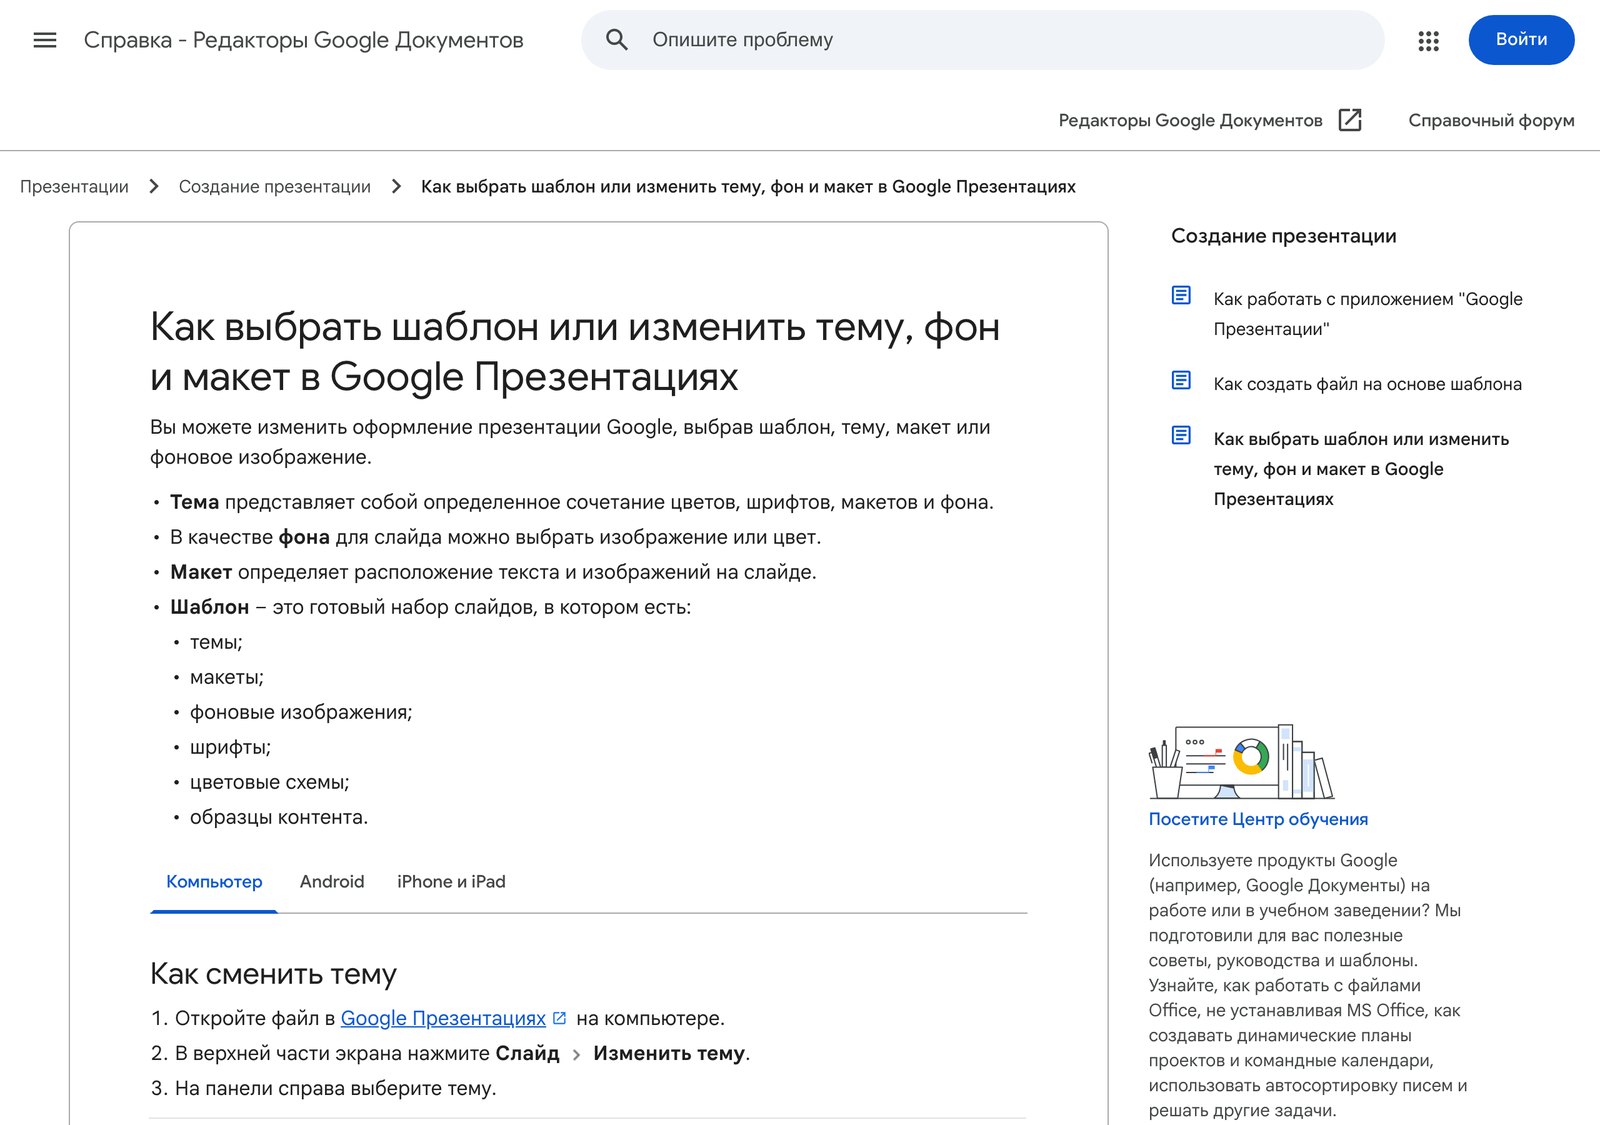Open the Google apps grid
Image resolution: width=1600 pixels, height=1125 pixels.
point(1428,40)
